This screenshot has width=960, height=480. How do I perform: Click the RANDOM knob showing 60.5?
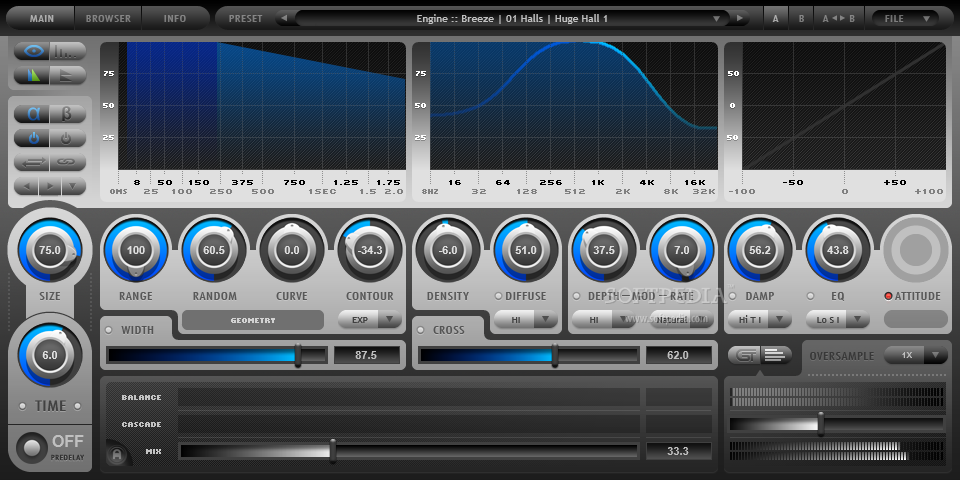[214, 250]
